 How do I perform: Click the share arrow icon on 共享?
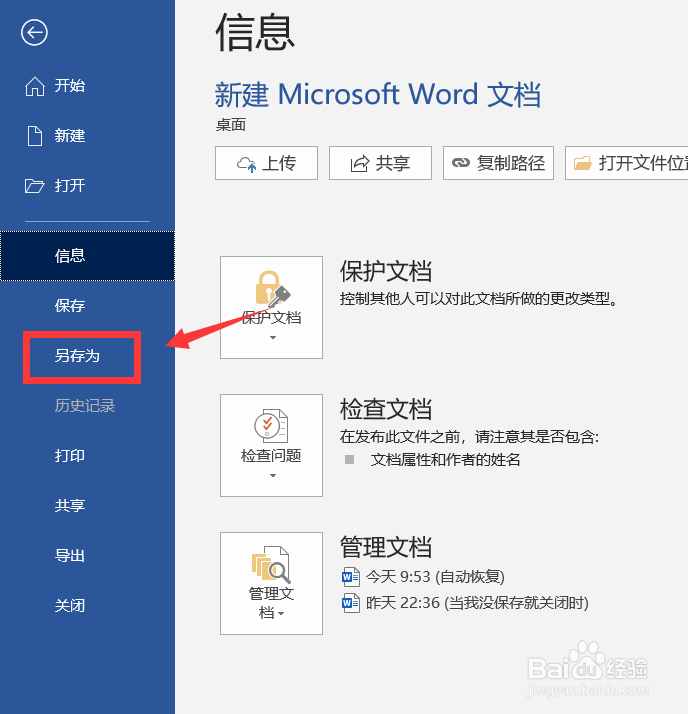pos(359,163)
